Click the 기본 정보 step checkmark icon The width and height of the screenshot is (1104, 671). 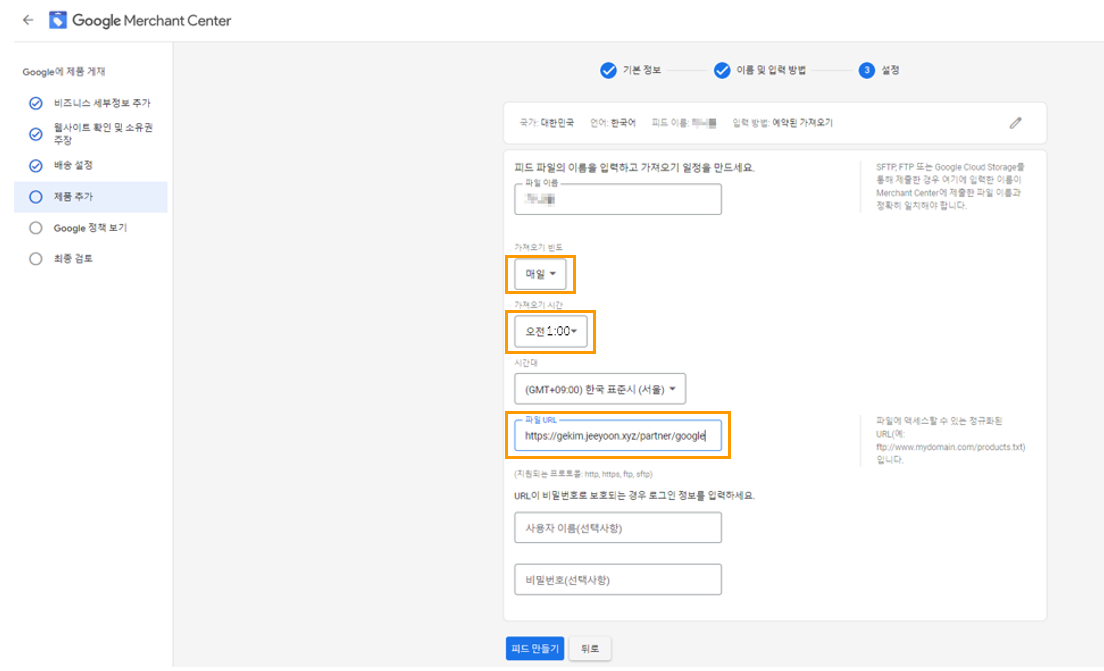point(608,70)
